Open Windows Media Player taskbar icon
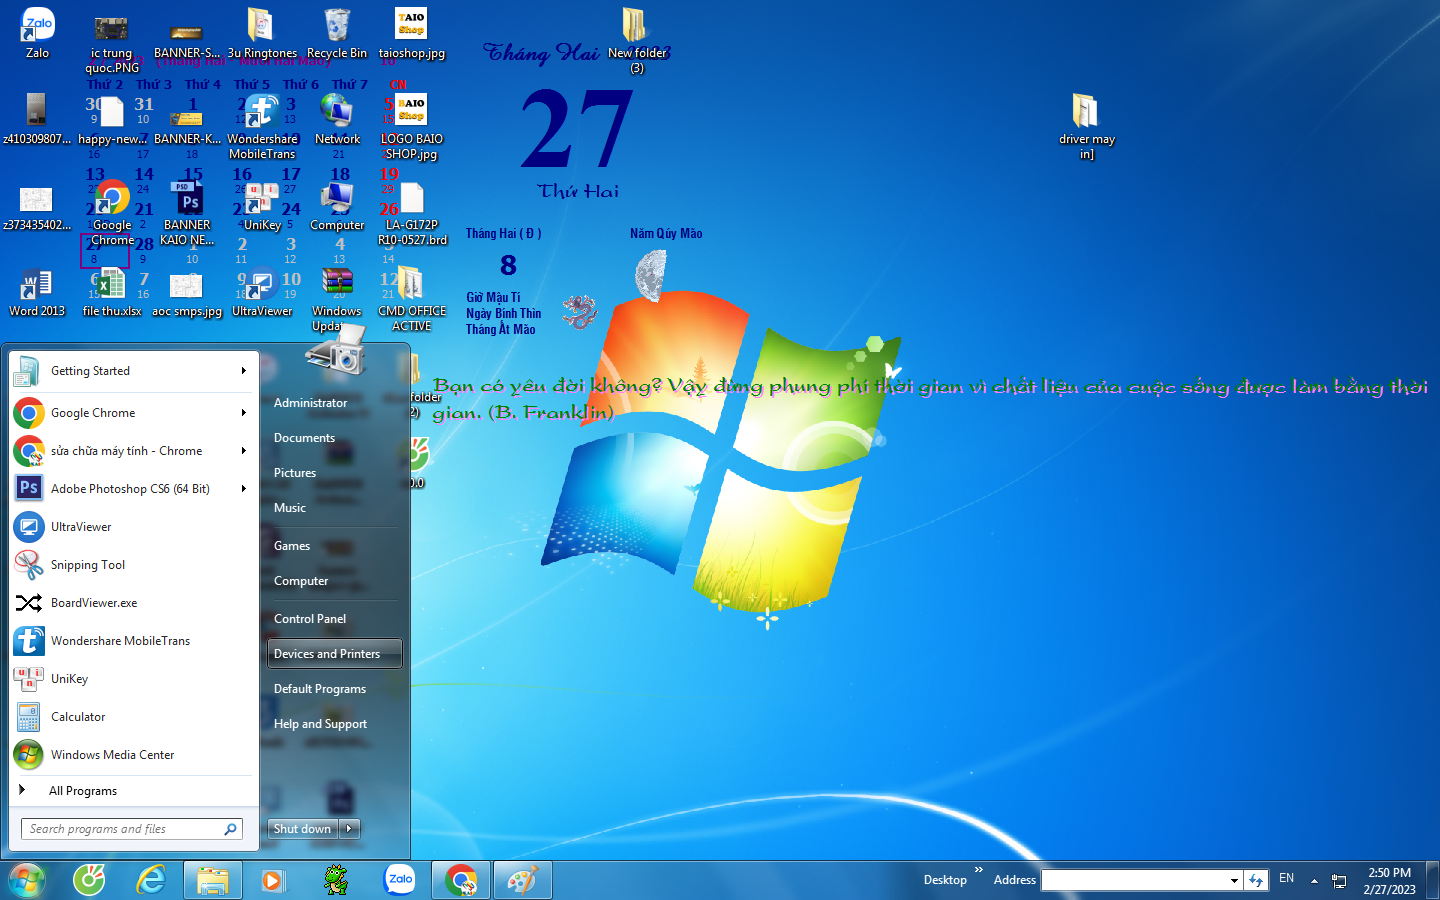 (x=273, y=880)
